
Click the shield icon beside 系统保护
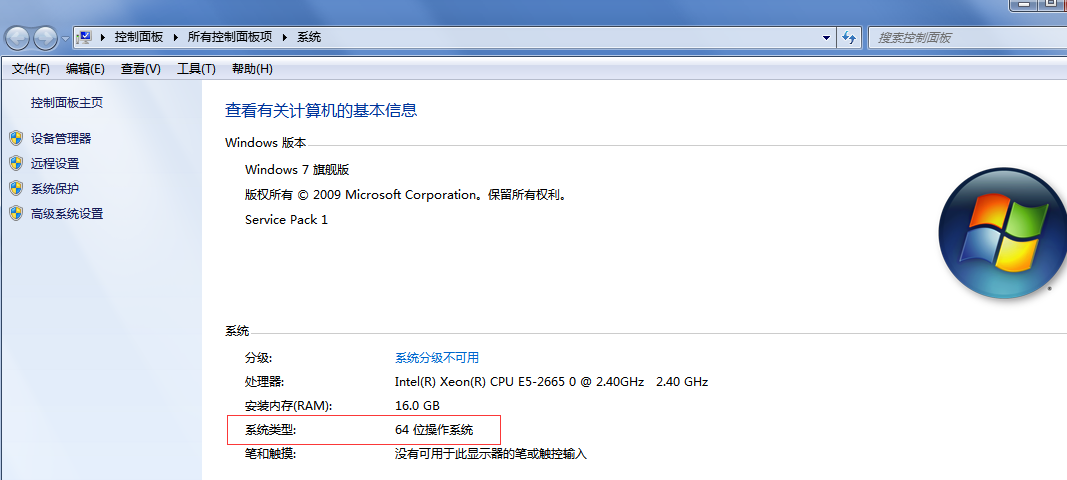tap(15, 188)
